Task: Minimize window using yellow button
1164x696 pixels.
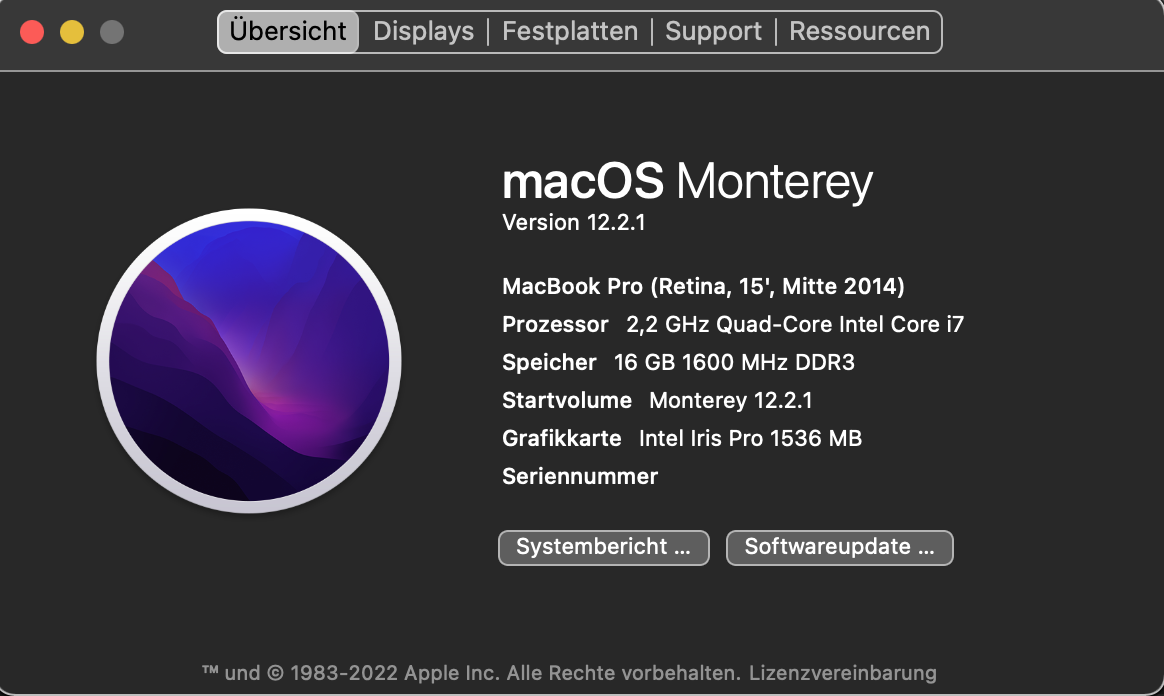Action: coord(72,32)
